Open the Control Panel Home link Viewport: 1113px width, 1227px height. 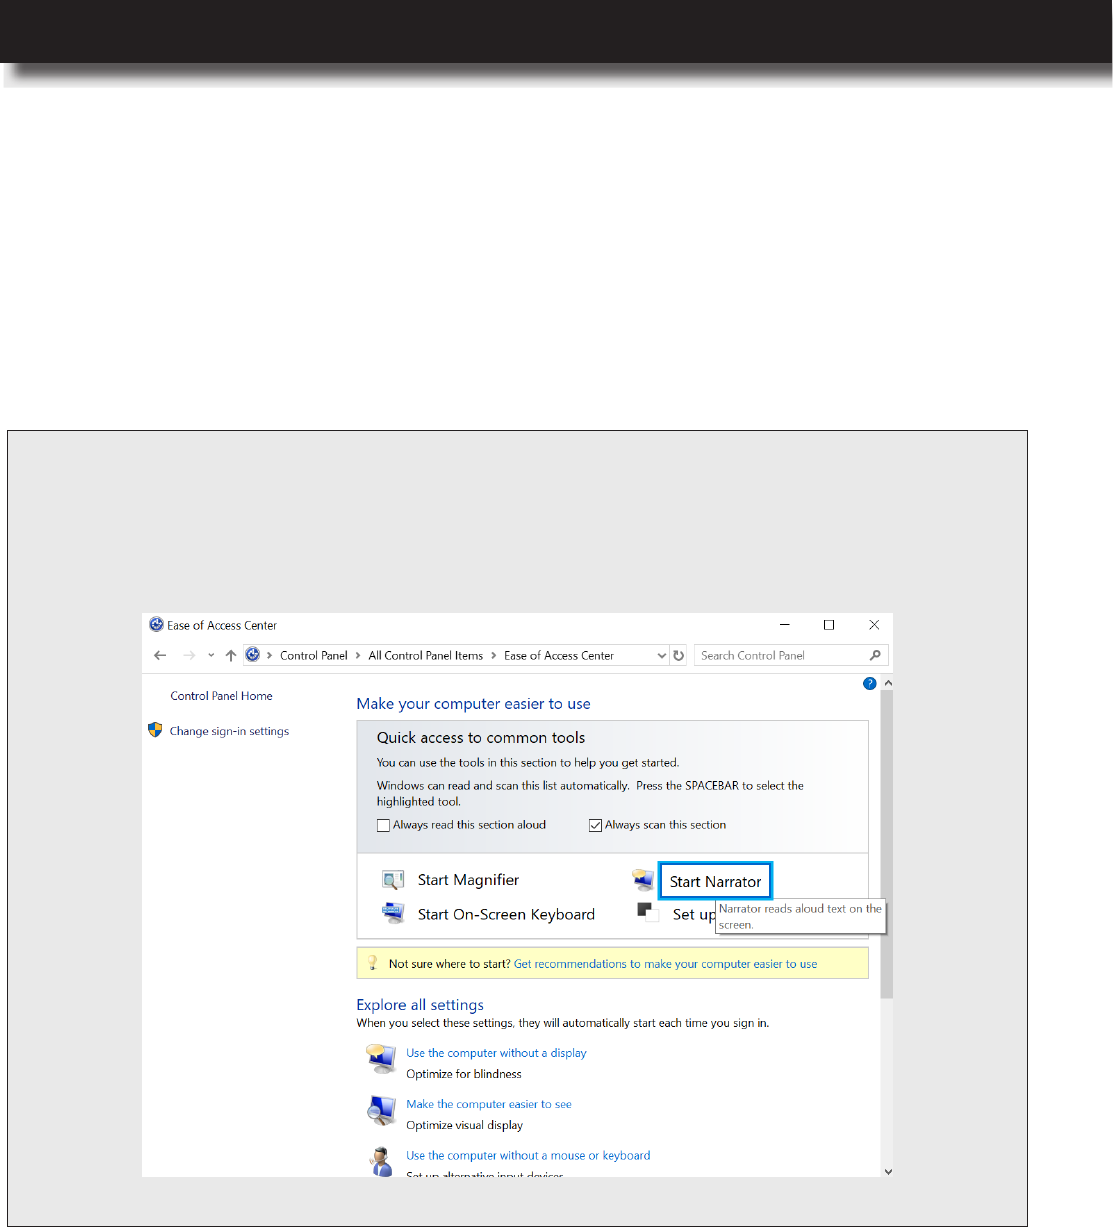point(222,696)
